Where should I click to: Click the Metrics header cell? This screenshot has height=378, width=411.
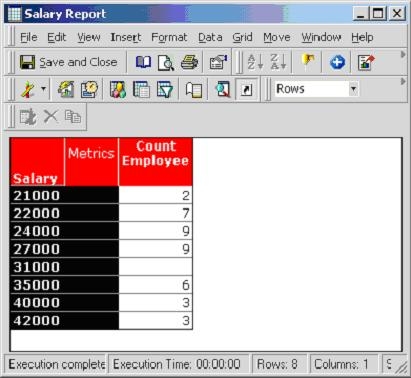[x=91, y=162]
